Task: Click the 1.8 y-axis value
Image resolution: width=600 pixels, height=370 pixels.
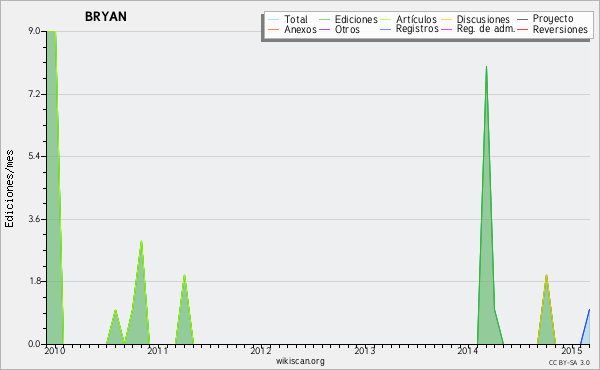Action: click(x=34, y=281)
